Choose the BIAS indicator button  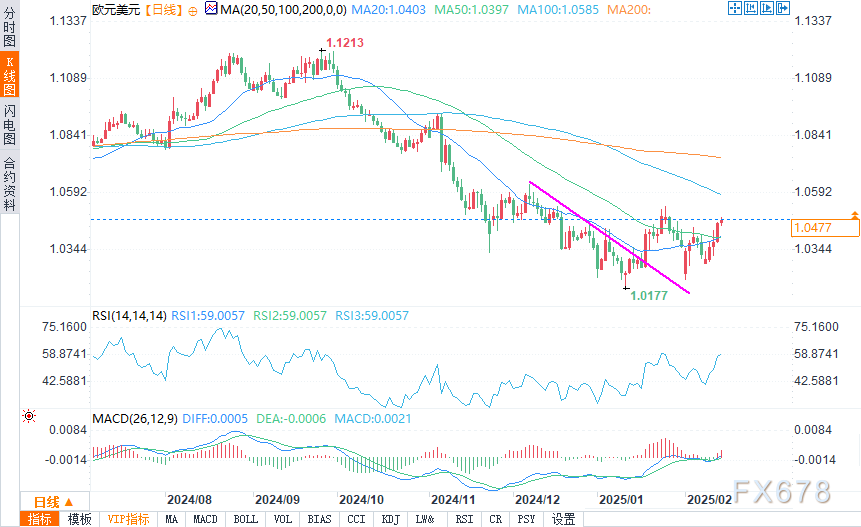[320, 519]
